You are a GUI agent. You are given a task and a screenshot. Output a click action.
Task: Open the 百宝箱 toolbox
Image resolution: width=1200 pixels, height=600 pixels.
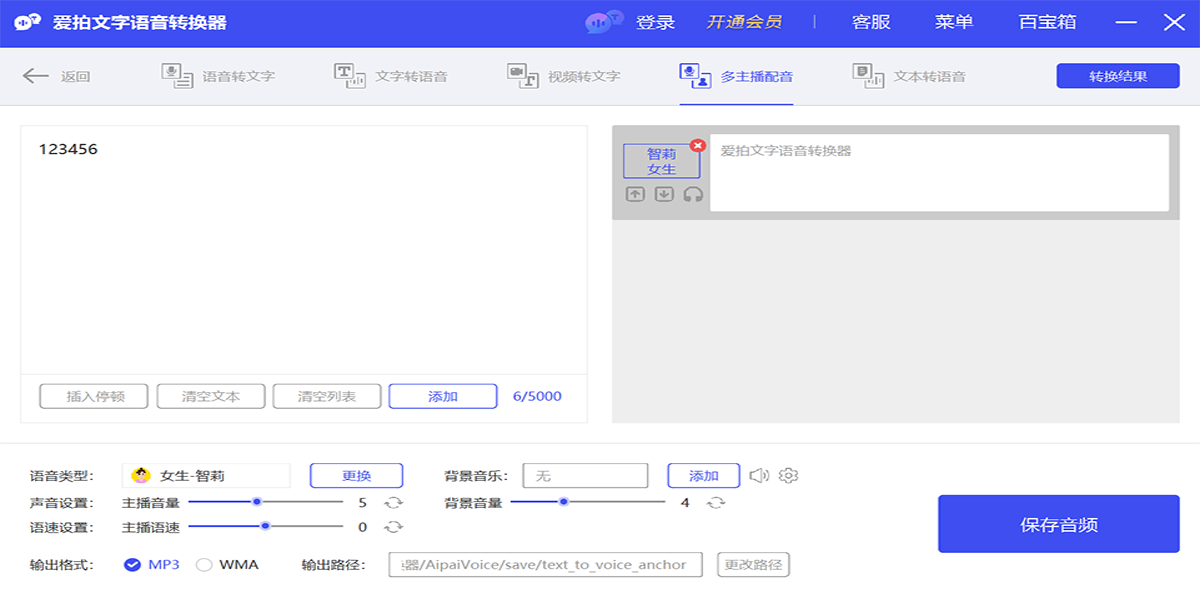pos(1047,22)
